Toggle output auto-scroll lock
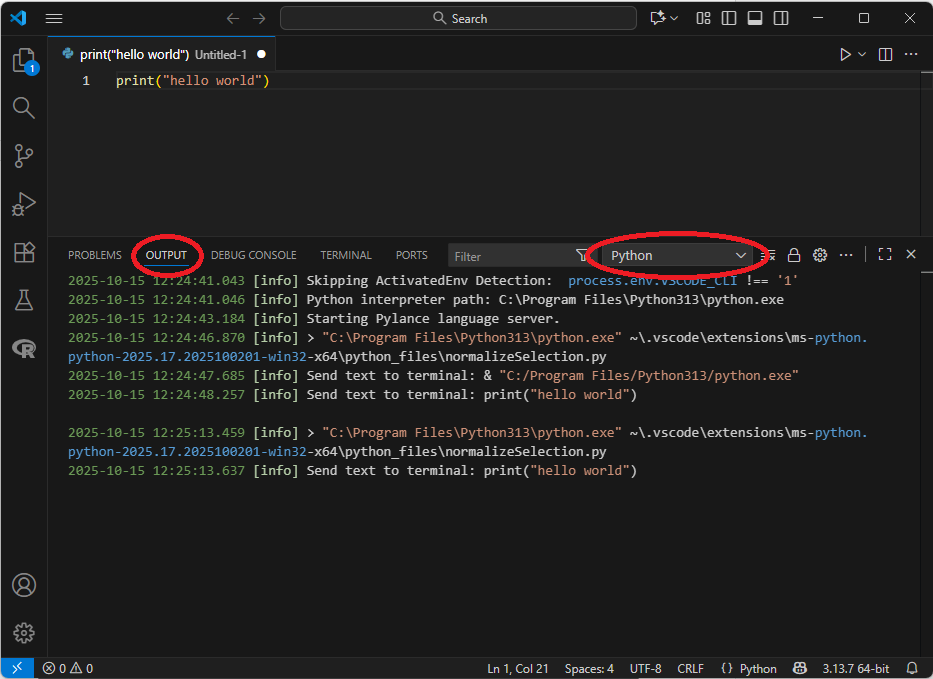The height and width of the screenshot is (679, 933). click(794, 255)
